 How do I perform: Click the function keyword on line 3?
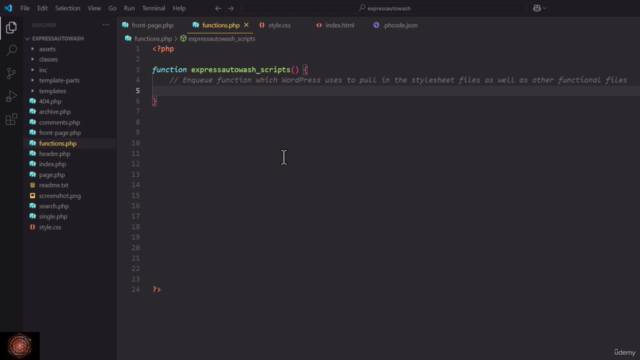coord(169,70)
